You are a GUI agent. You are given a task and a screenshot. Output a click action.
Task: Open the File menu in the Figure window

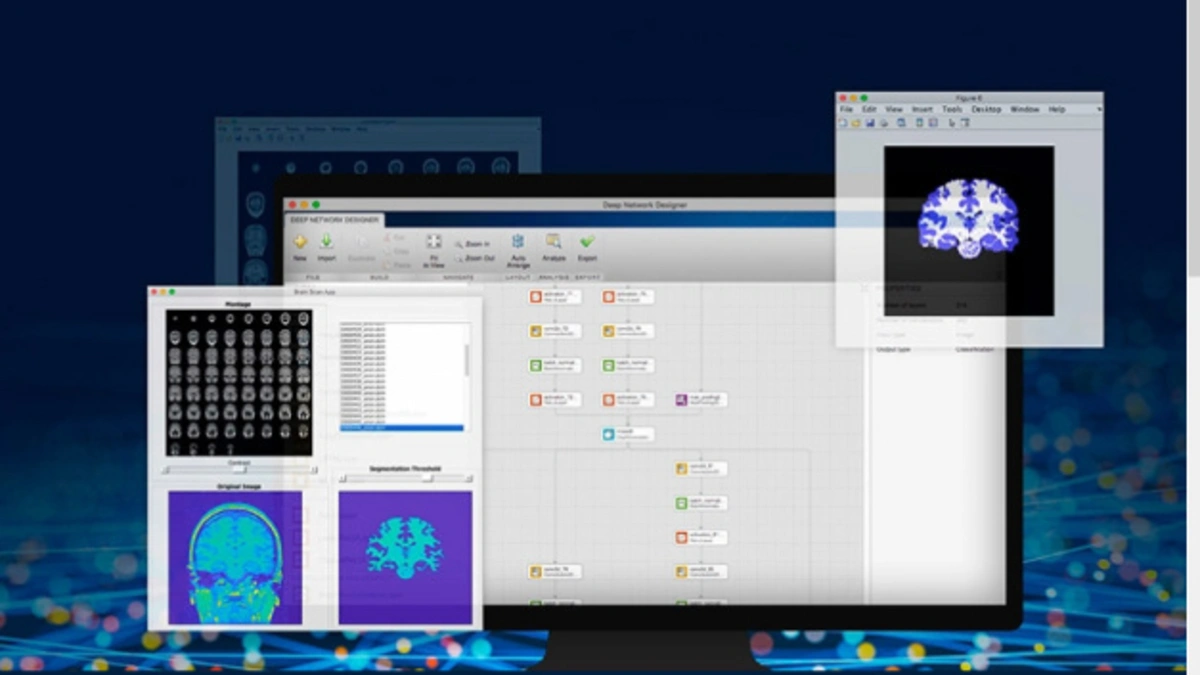[846, 109]
